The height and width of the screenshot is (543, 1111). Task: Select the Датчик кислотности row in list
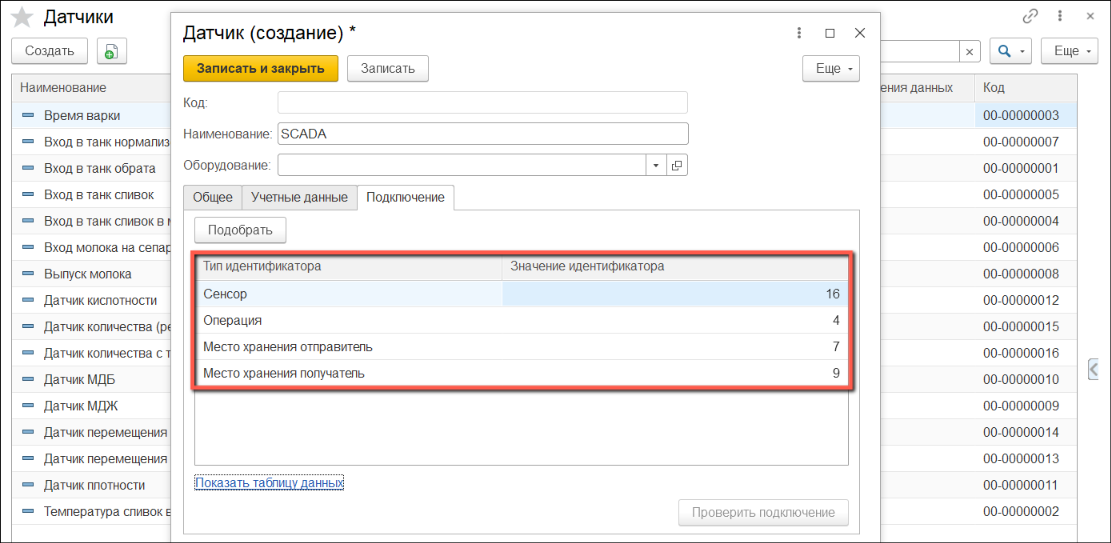pos(100,300)
